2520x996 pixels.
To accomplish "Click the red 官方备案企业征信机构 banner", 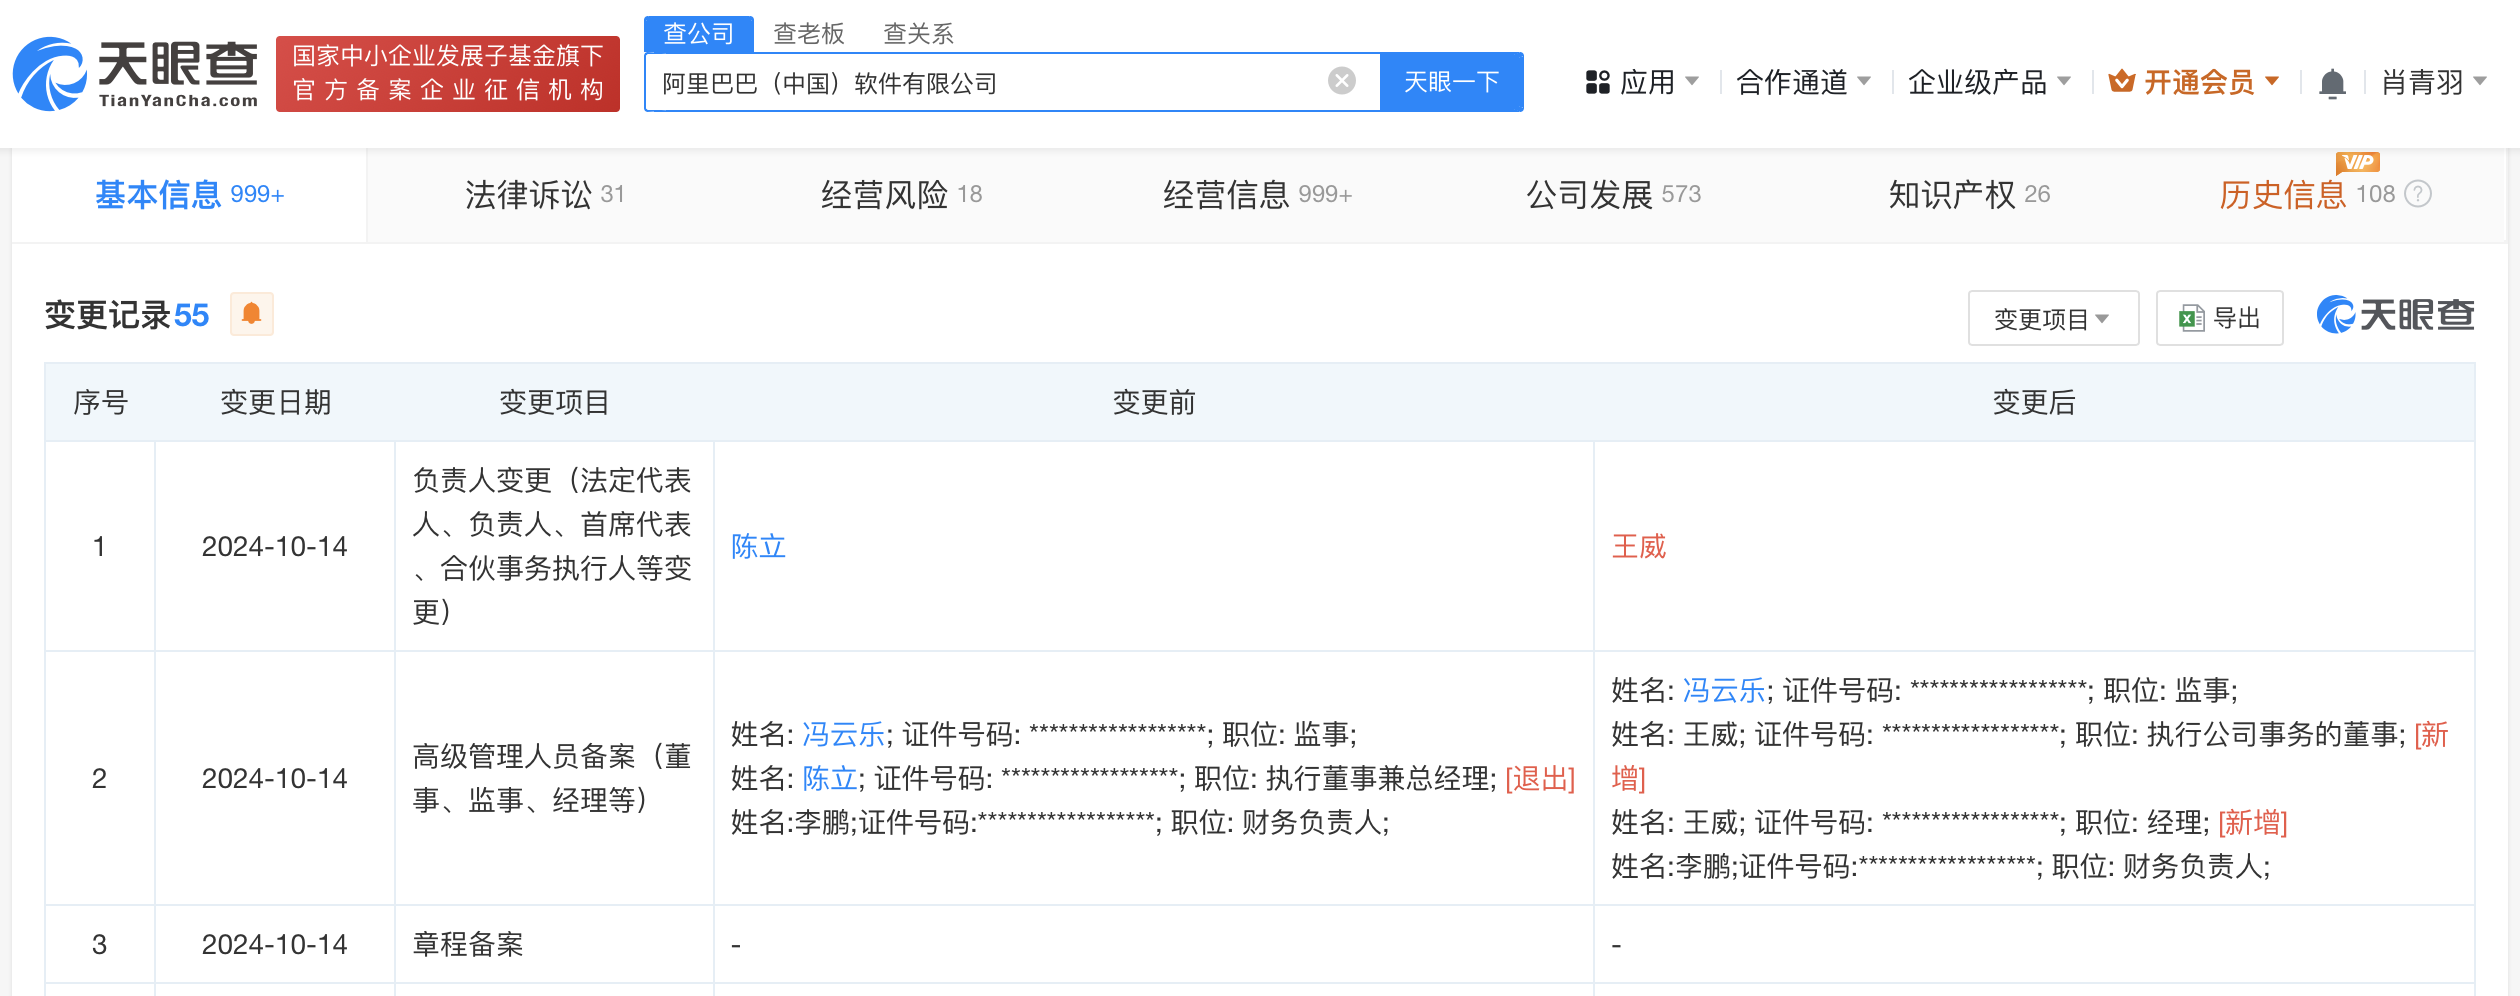I will click(447, 74).
